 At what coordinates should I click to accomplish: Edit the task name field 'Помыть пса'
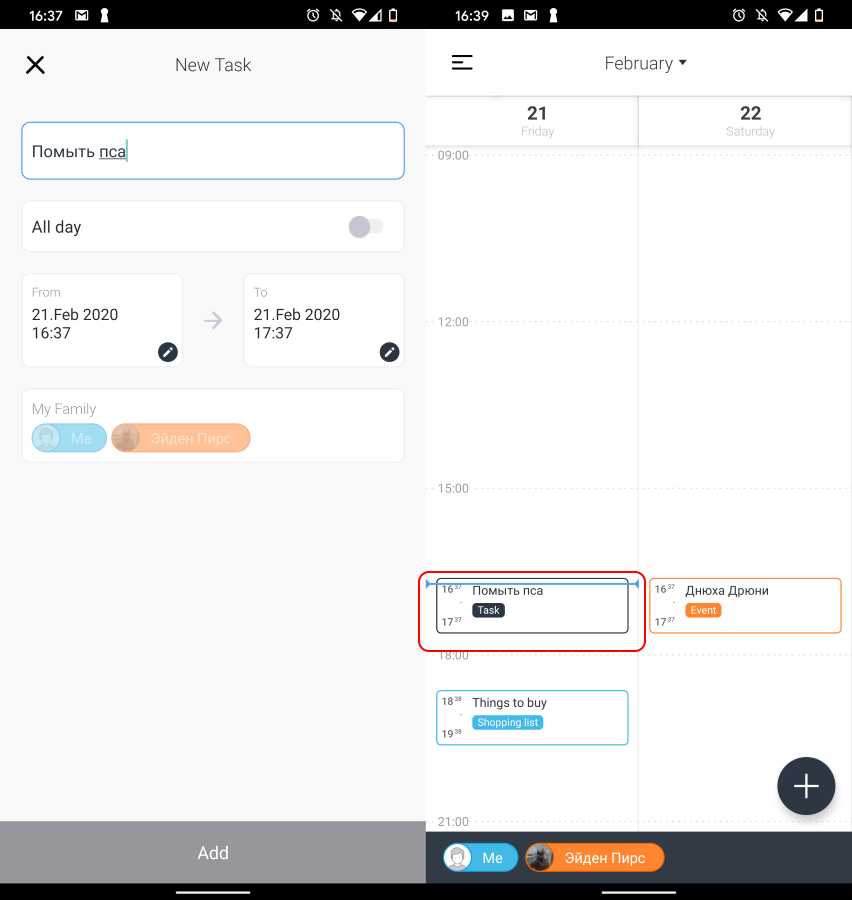coord(213,151)
